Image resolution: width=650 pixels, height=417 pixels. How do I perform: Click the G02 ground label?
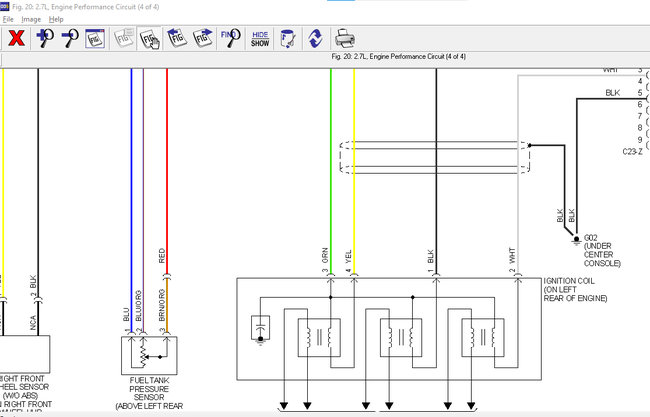590,238
